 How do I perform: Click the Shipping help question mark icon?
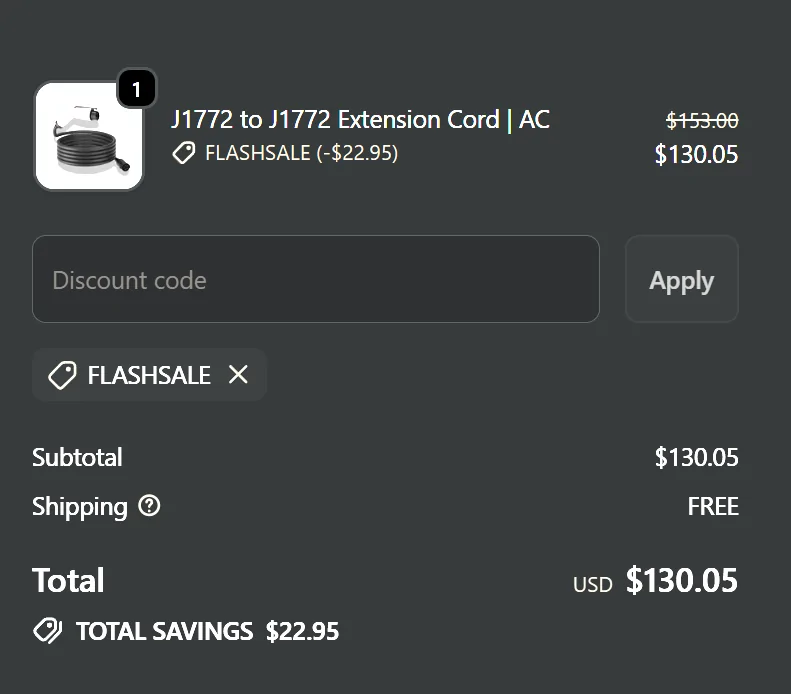point(149,506)
